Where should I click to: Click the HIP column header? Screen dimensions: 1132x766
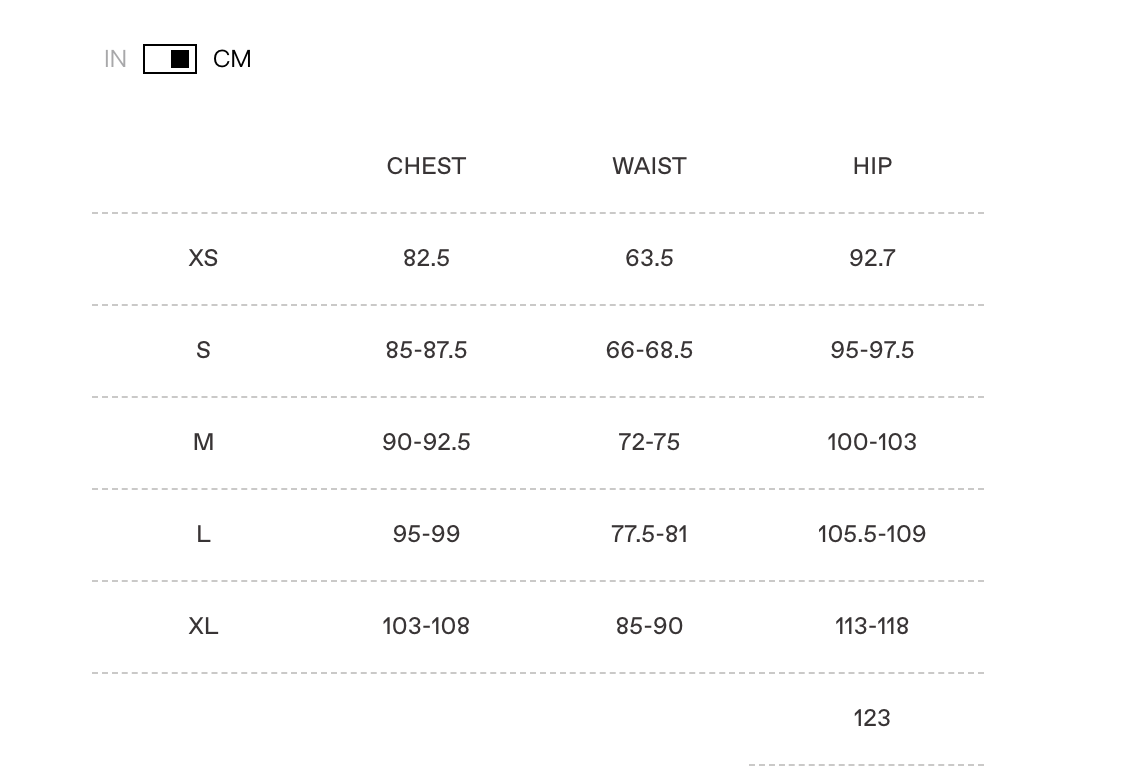coord(872,166)
